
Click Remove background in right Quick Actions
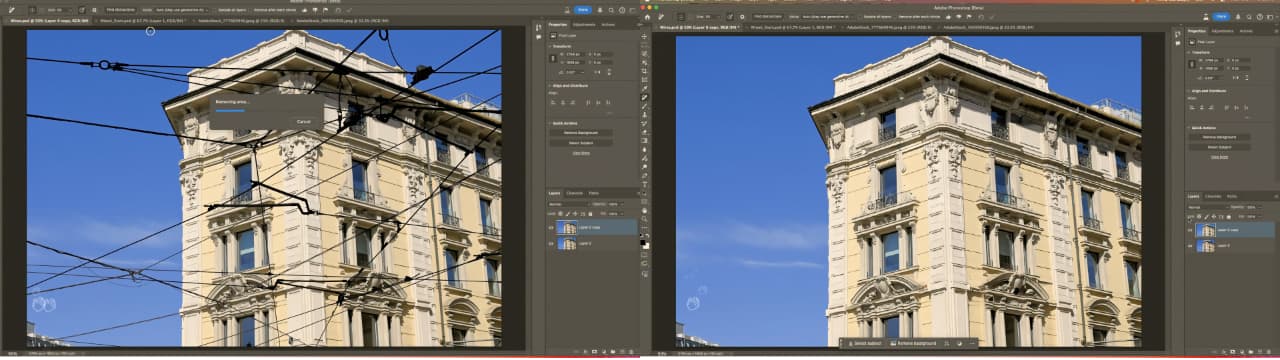pyautogui.click(x=1220, y=137)
